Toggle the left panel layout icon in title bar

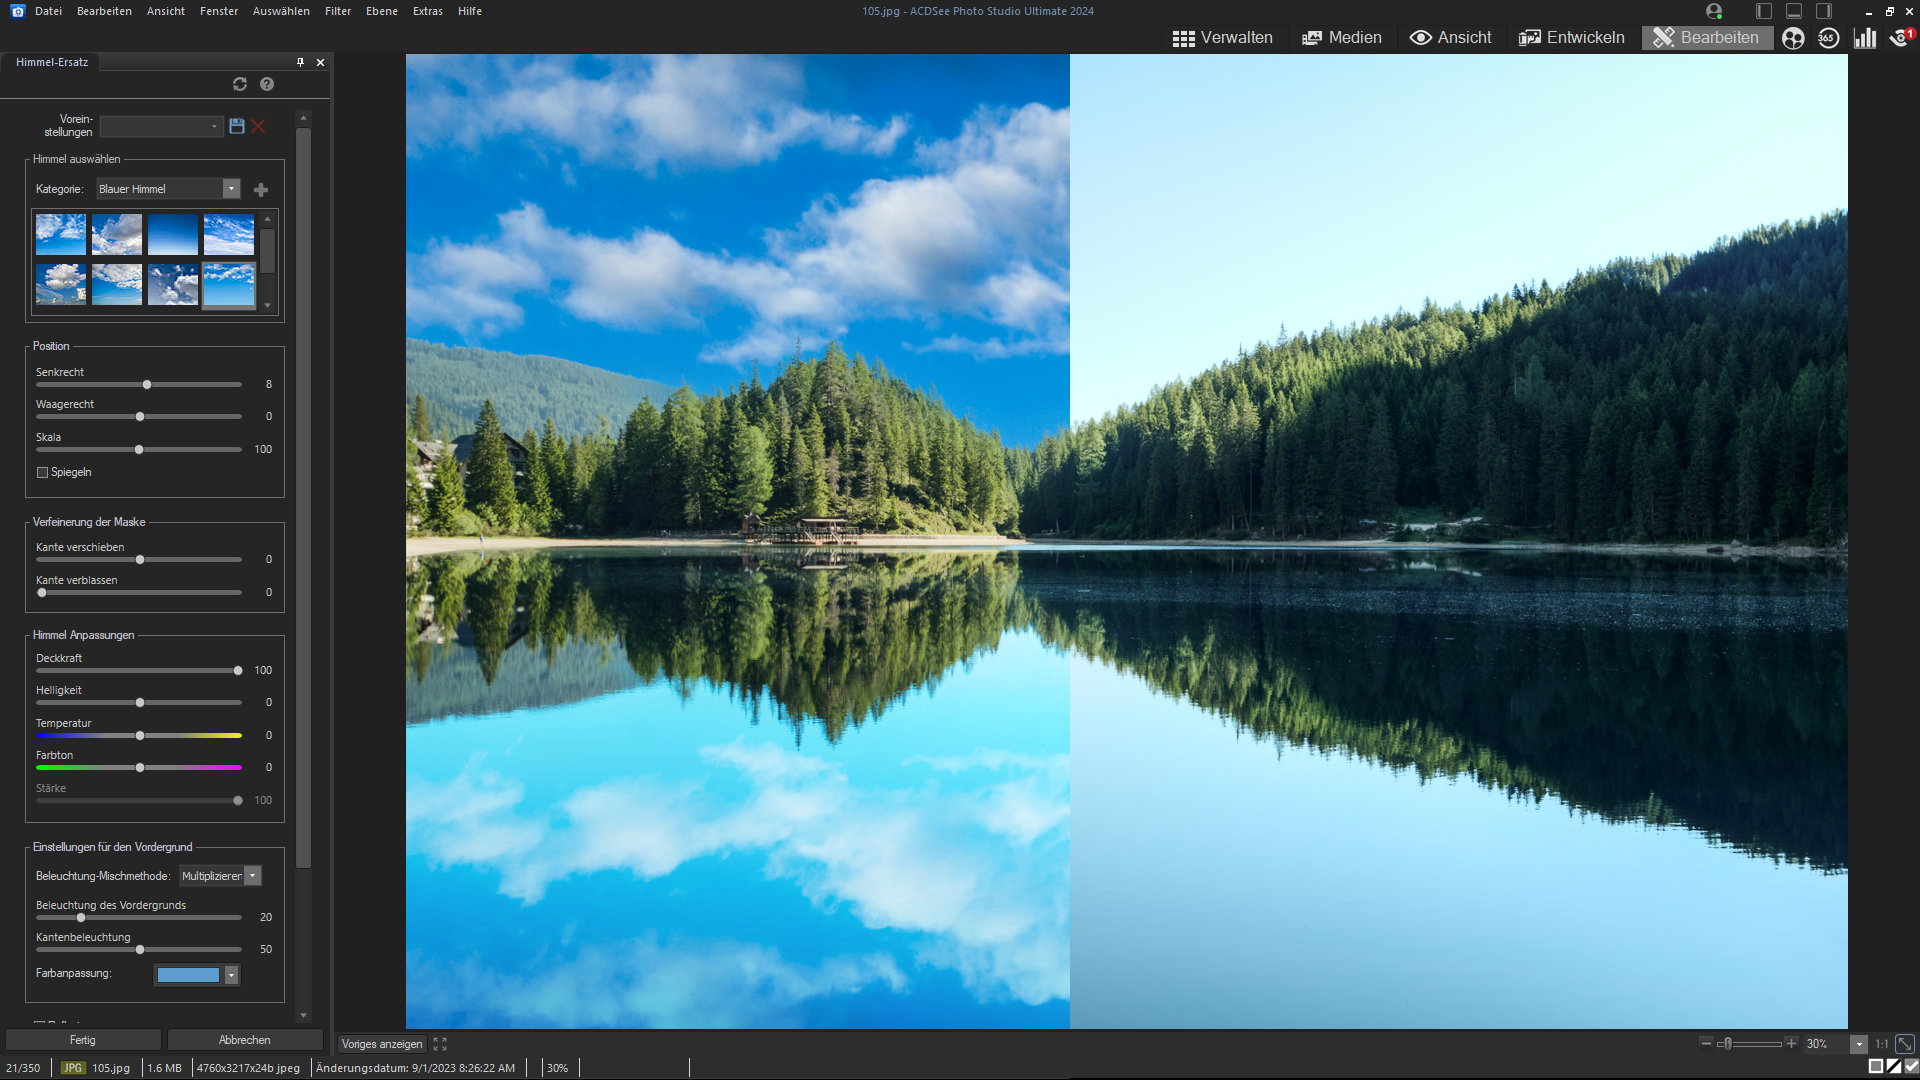click(x=1764, y=11)
